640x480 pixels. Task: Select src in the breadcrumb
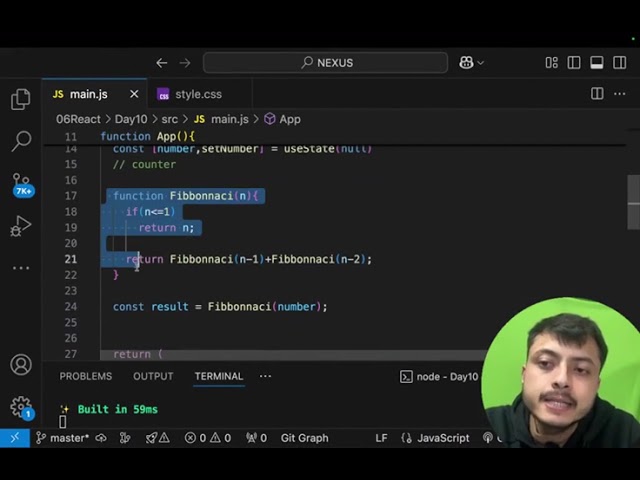click(169, 119)
